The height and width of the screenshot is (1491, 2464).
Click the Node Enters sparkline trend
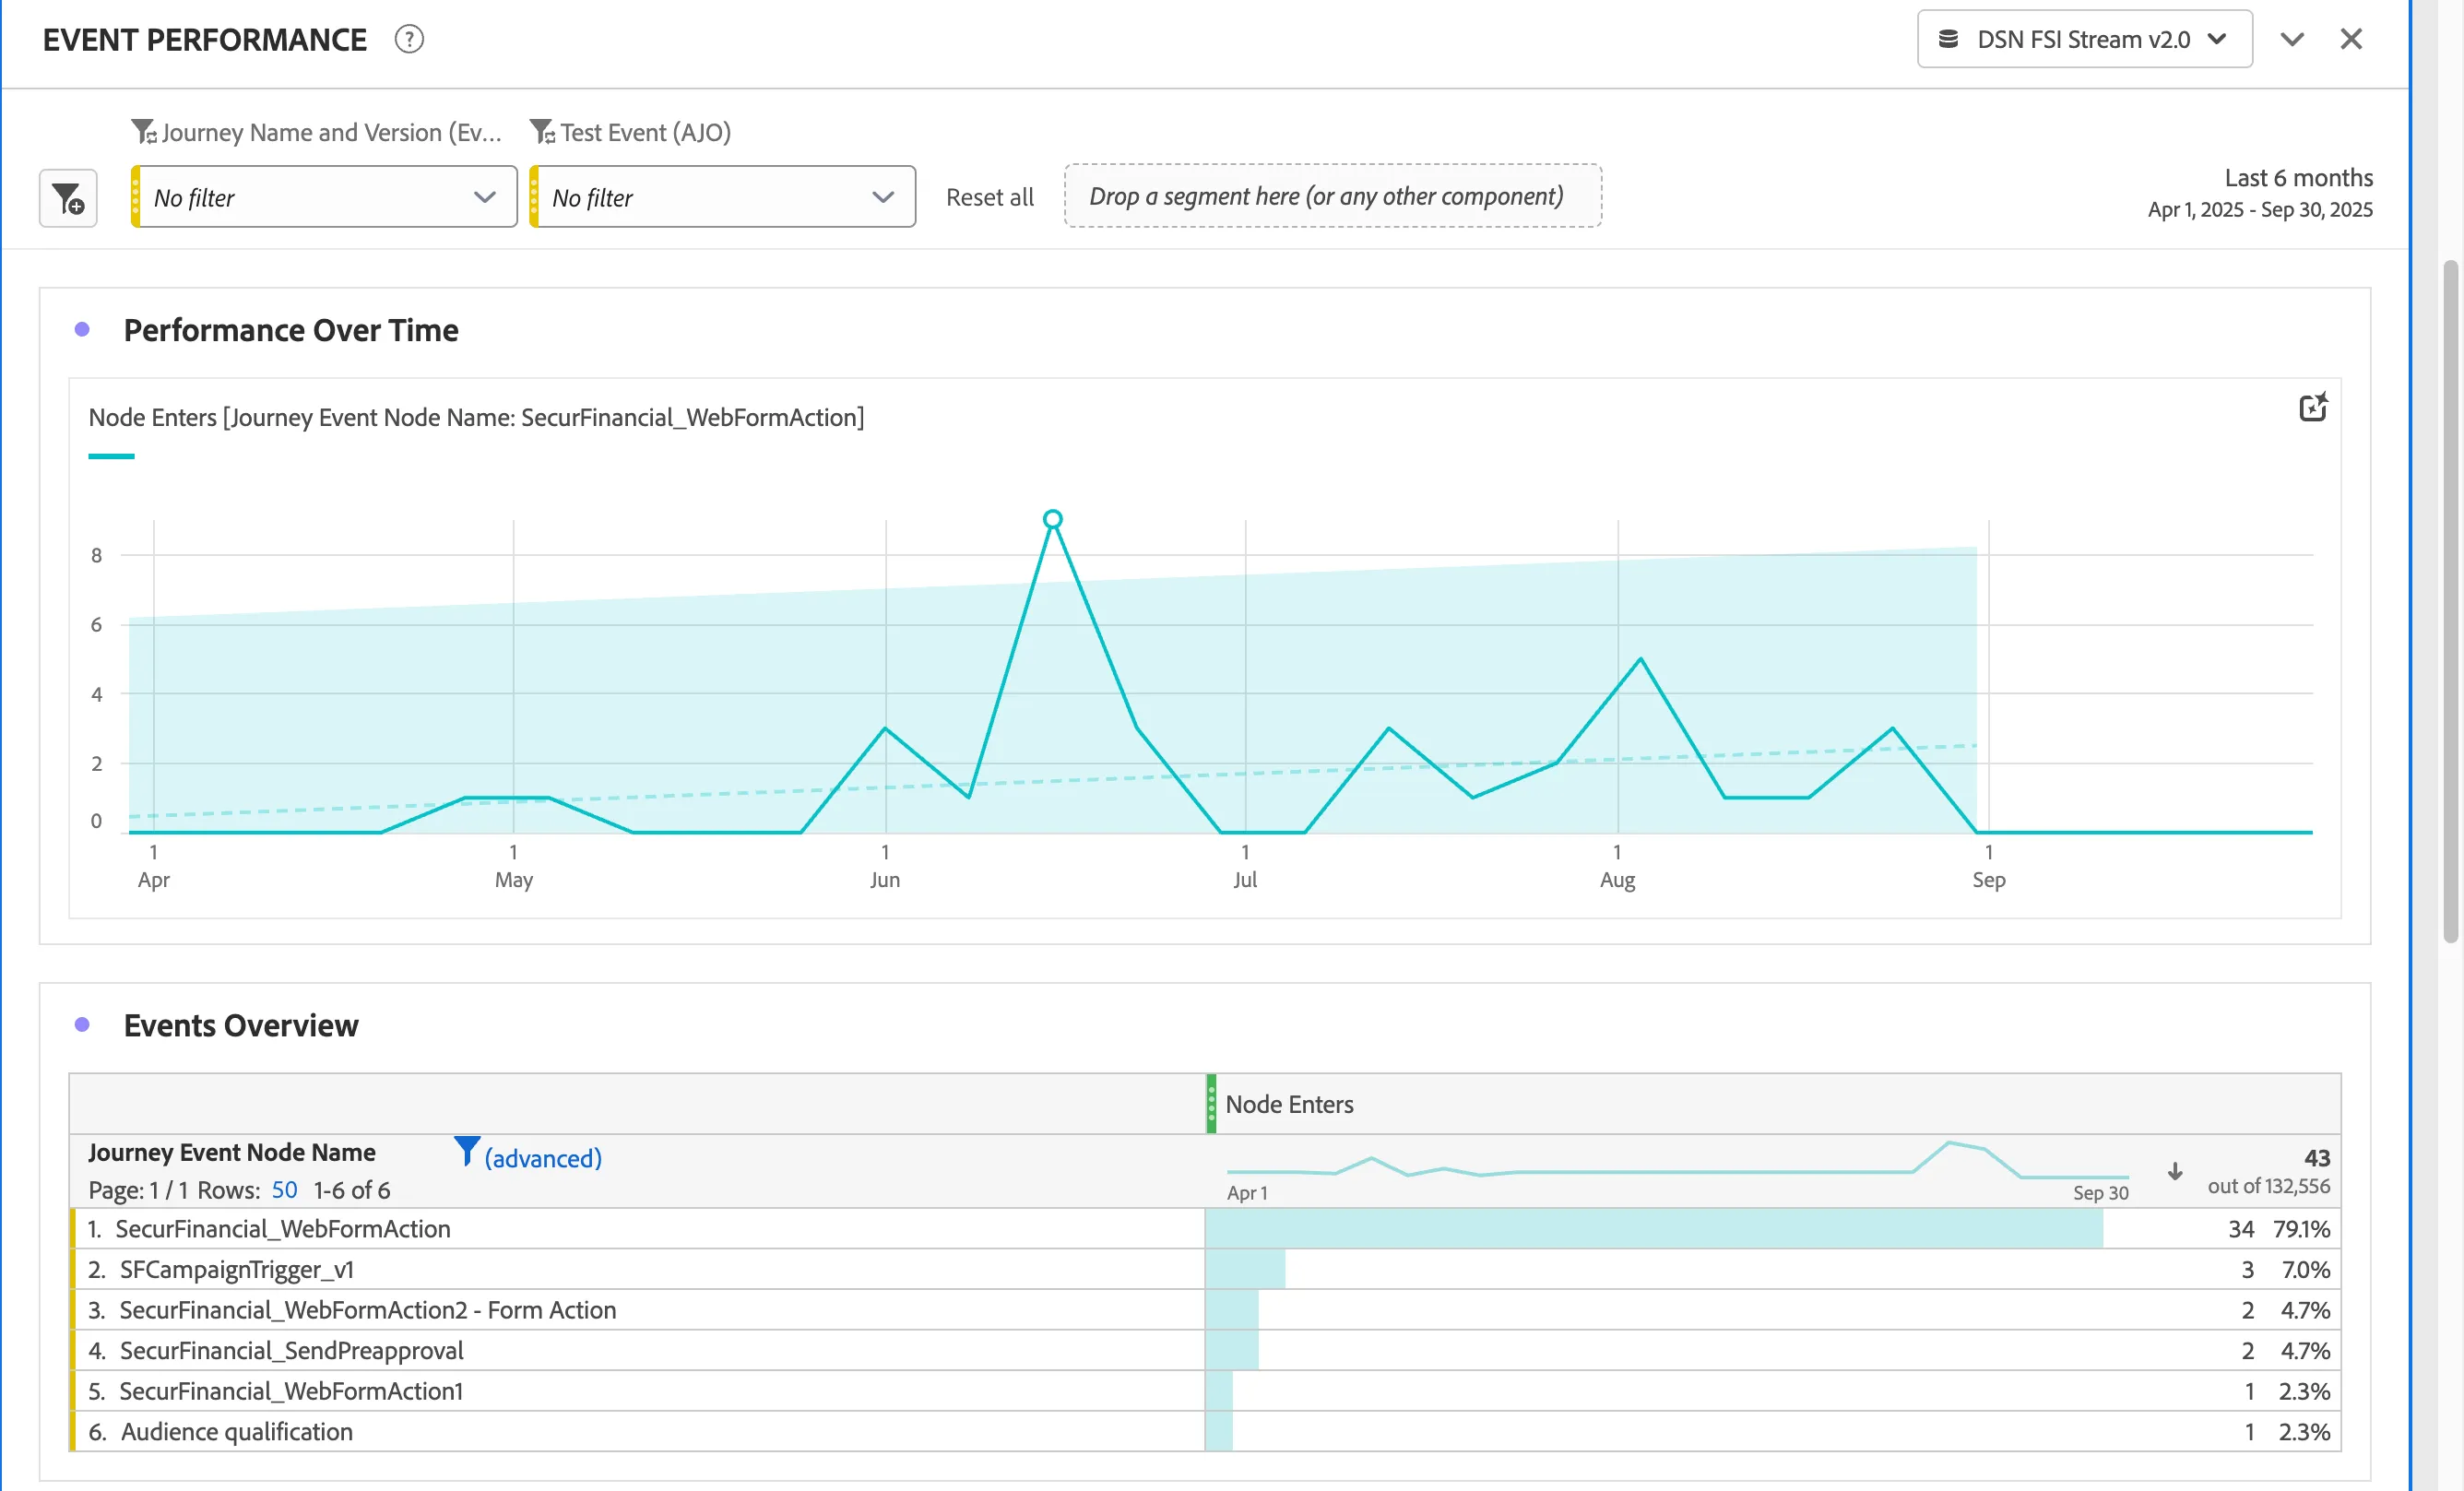click(1678, 1162)
